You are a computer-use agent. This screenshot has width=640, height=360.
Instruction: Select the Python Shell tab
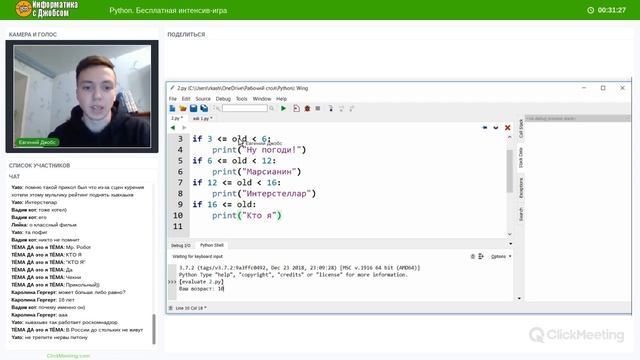tap(212, 245)
